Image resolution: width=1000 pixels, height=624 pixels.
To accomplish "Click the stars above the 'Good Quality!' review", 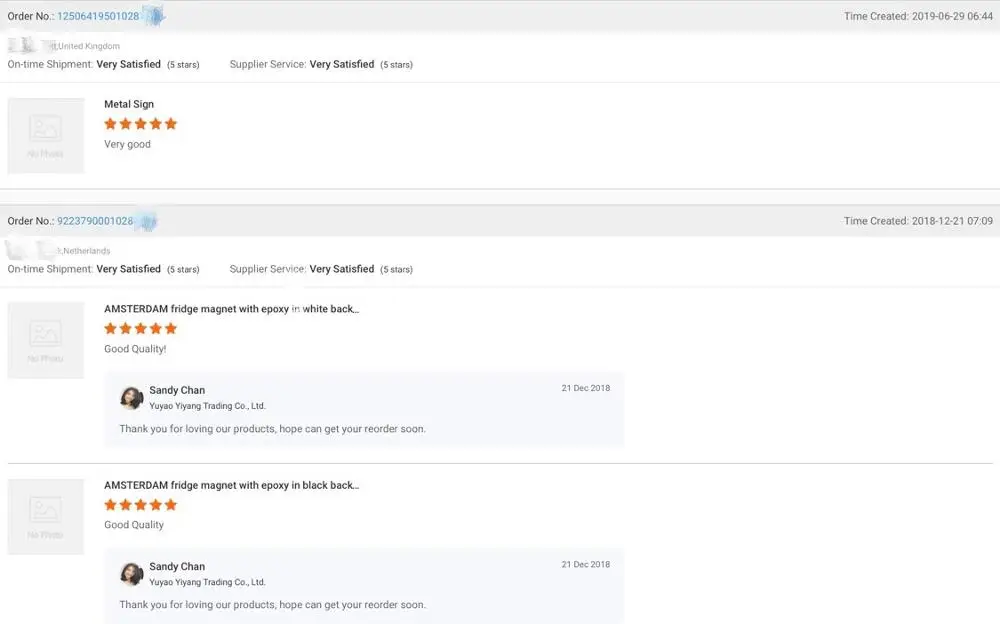I will pyautogui.click(x=141, y=329).
